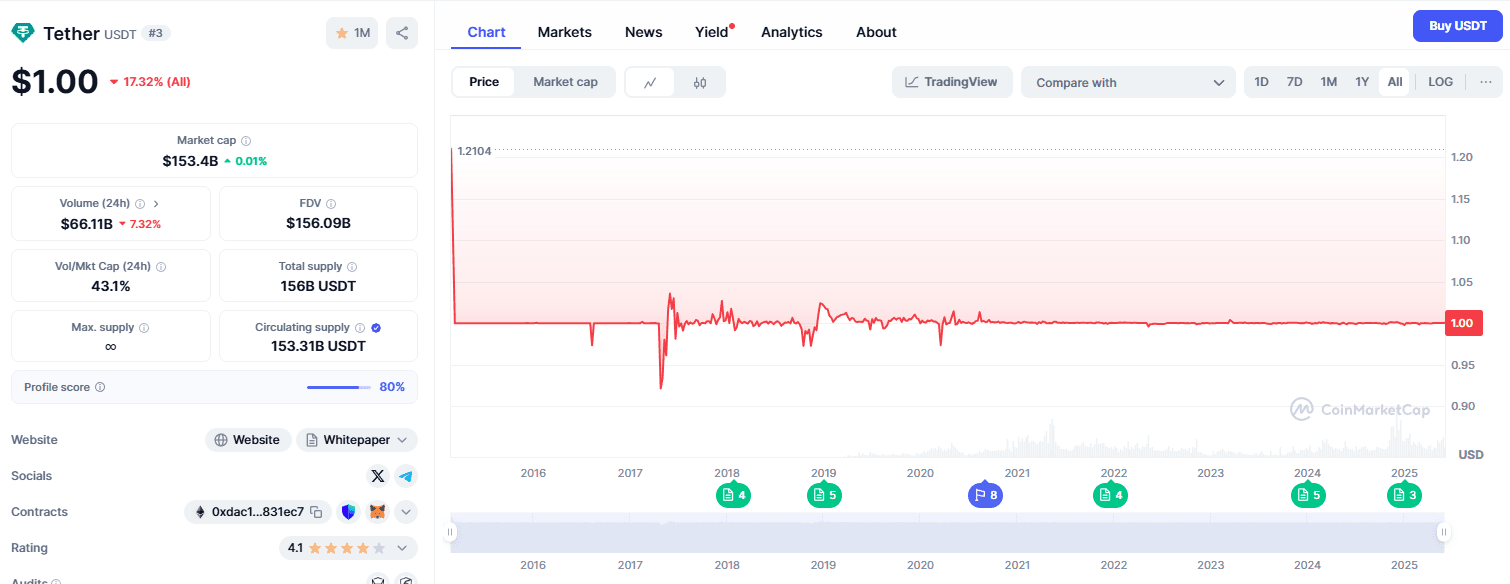This screenshot has height=584, width=1510.
Task: Show info tooltip for Total supply
Action: click(352, 267)
